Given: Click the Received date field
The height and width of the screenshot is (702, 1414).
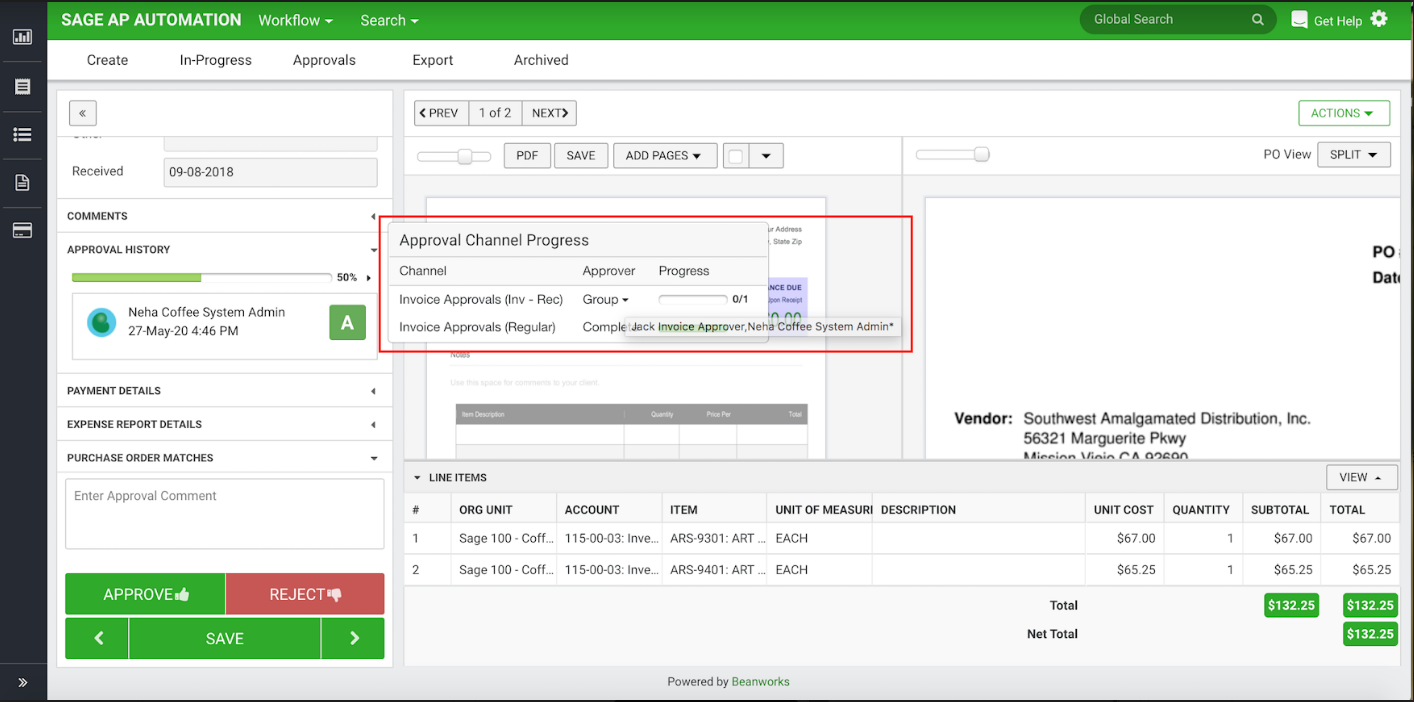Looking at the screenshot, I should [270, 172].
